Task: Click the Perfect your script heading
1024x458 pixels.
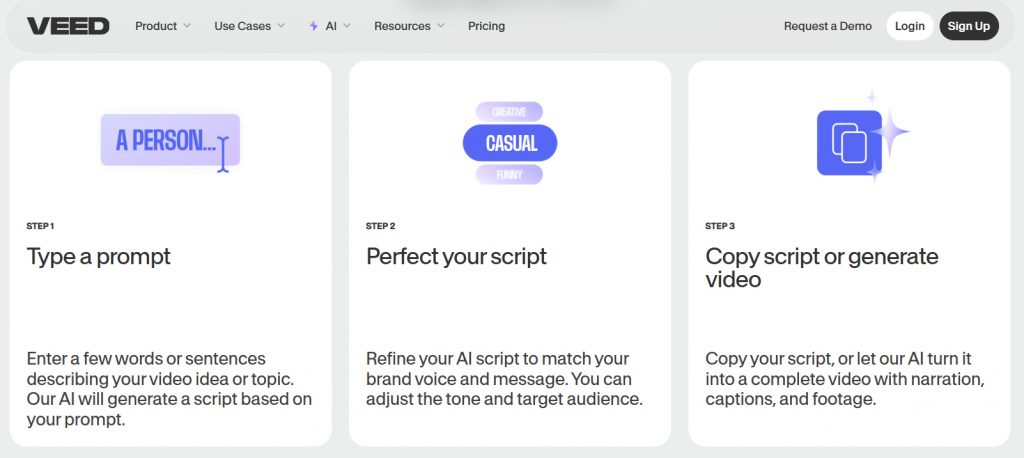Action: (x=456, y=257)
